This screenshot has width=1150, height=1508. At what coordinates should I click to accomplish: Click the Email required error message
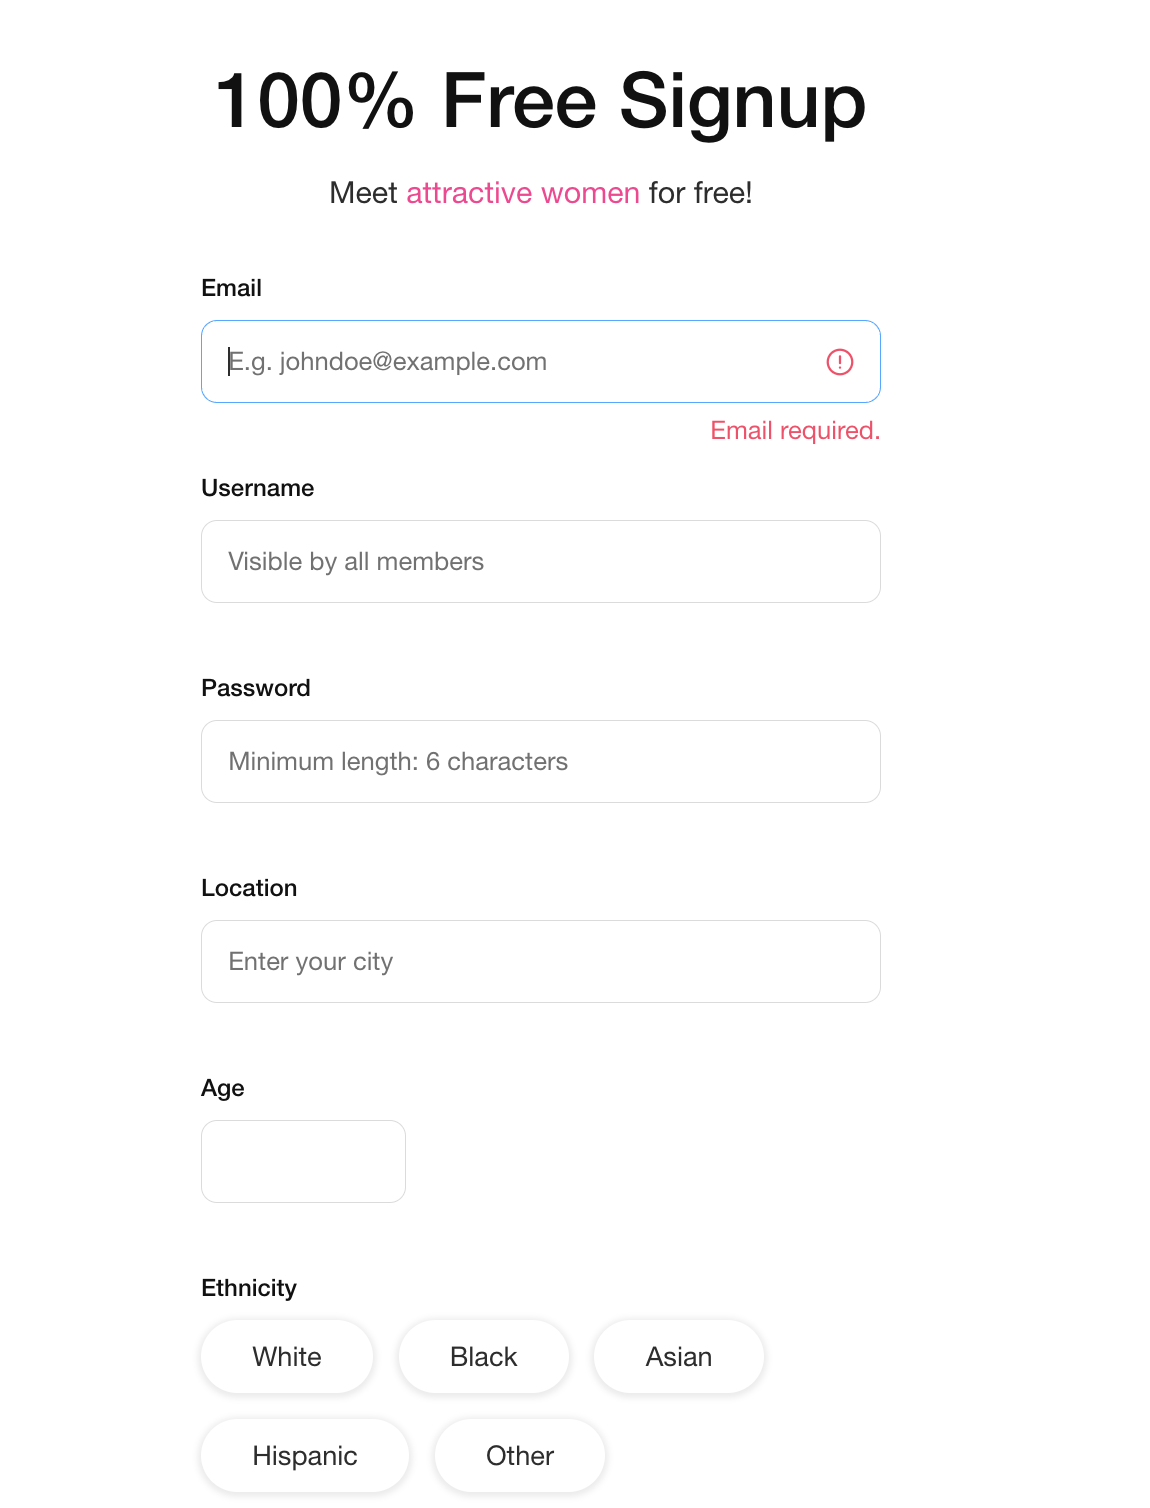tap(794, 430)
